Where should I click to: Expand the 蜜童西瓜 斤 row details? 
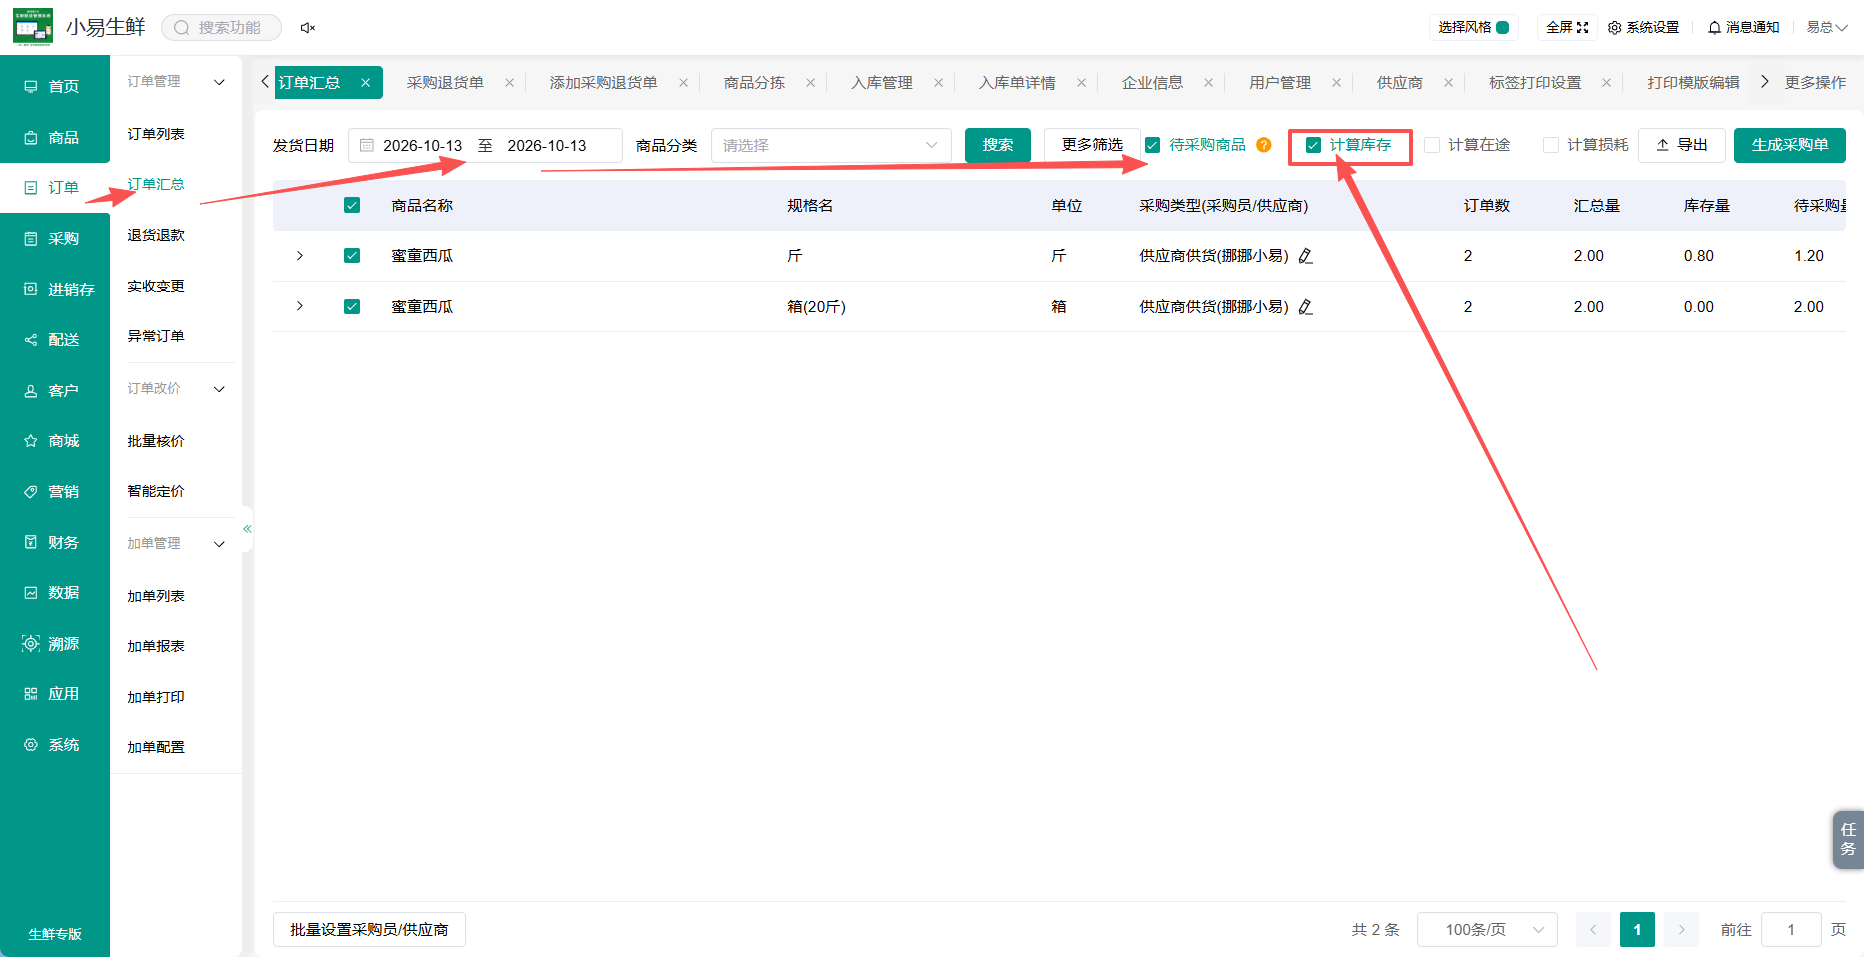(299, 256)
